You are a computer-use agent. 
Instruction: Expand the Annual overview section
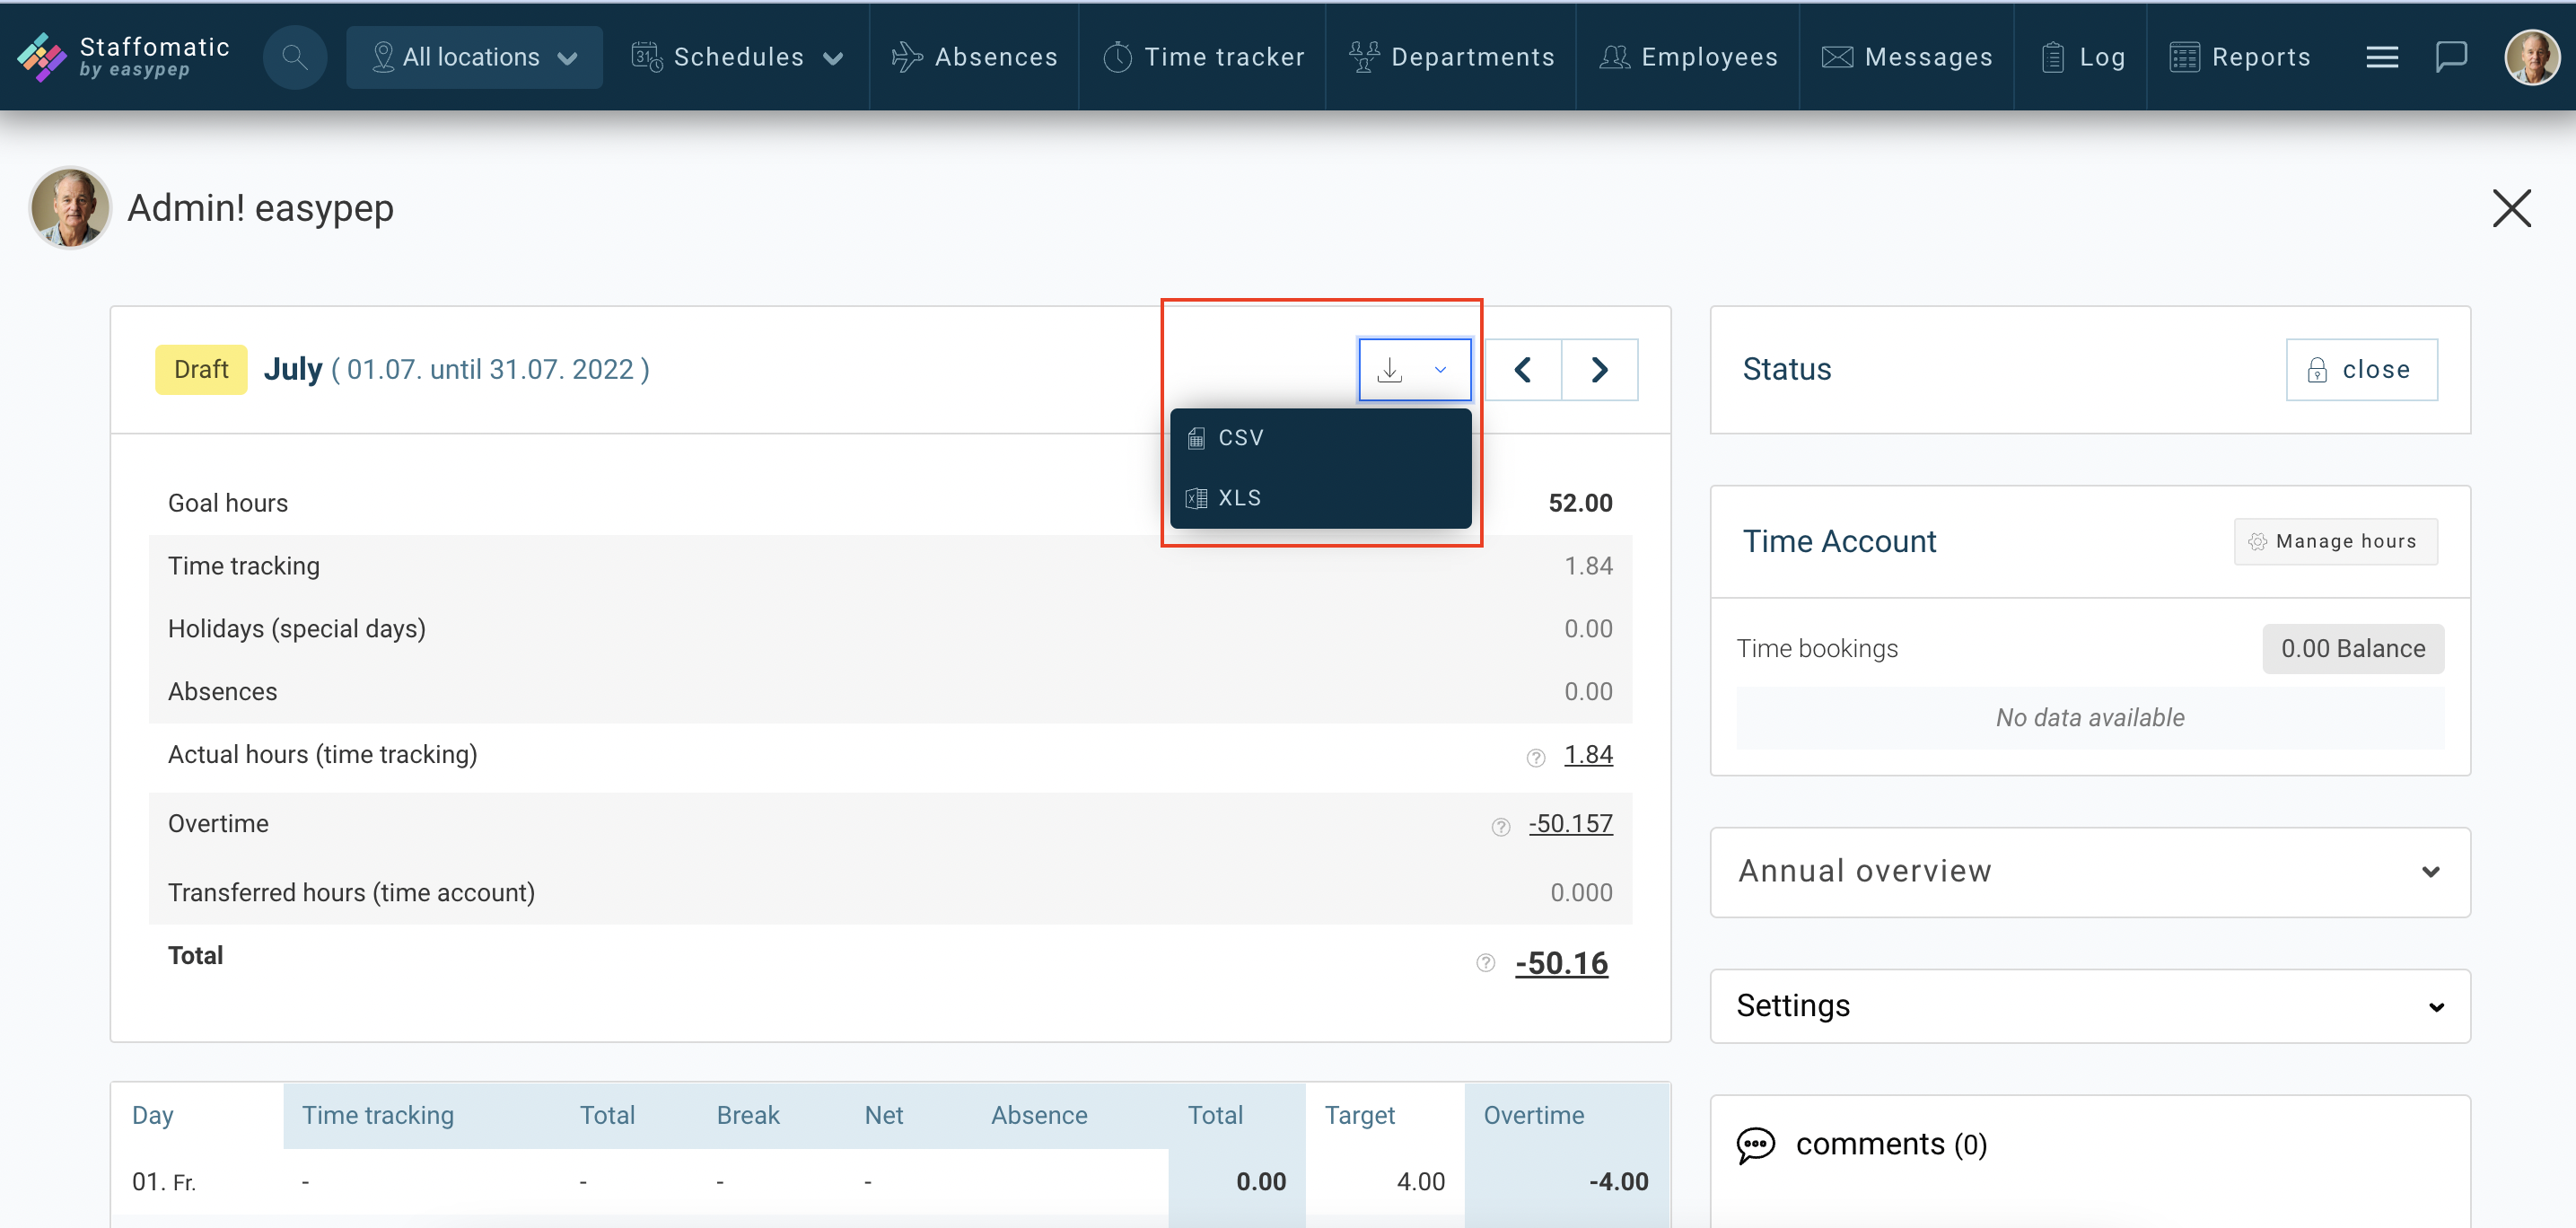tap(2090, 871)
